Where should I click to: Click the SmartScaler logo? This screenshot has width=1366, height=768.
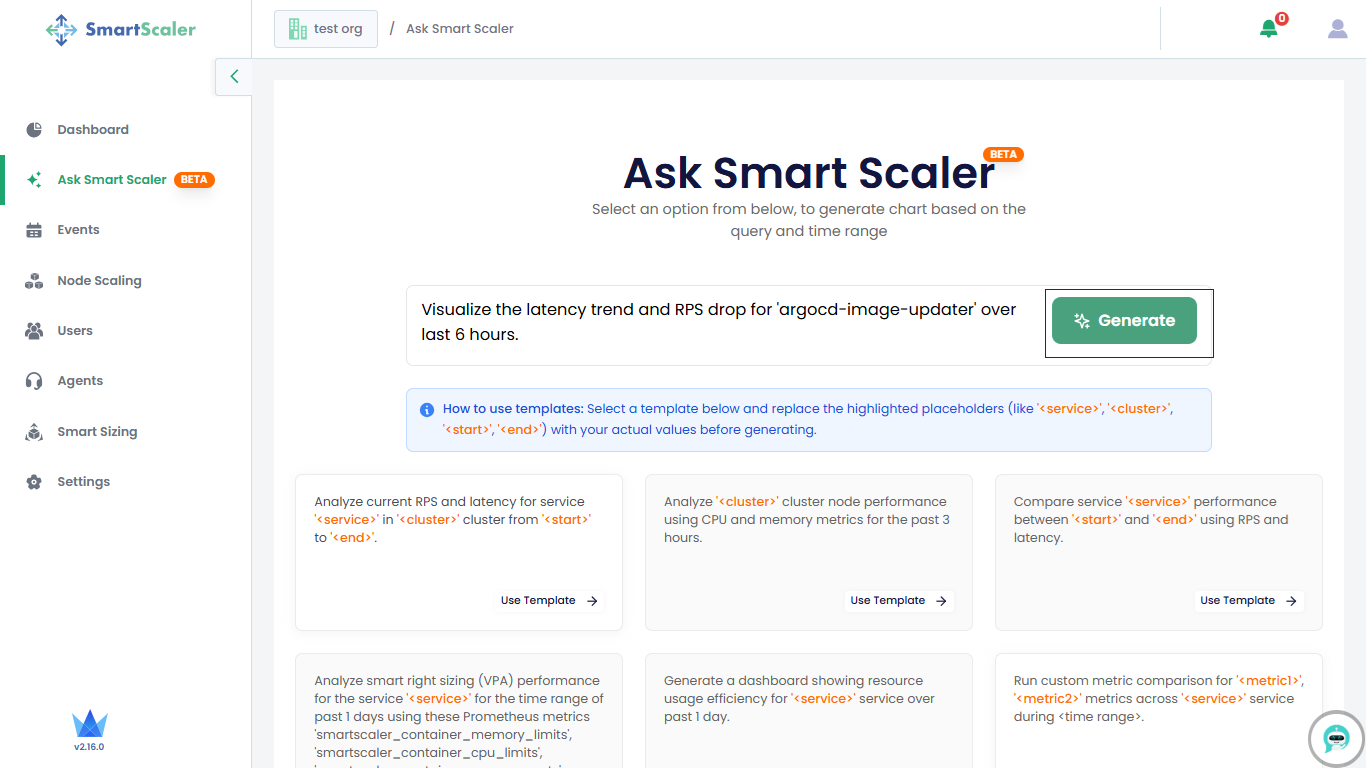click(x=121, y=29)
